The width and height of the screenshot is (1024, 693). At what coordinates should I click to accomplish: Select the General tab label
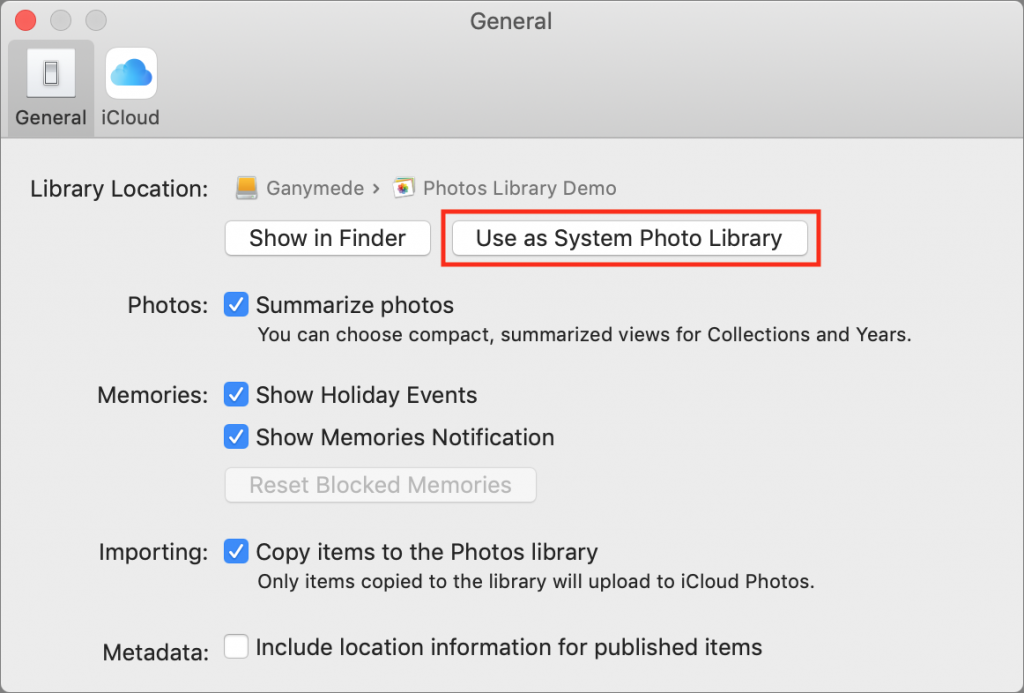(x=51, y=117)
